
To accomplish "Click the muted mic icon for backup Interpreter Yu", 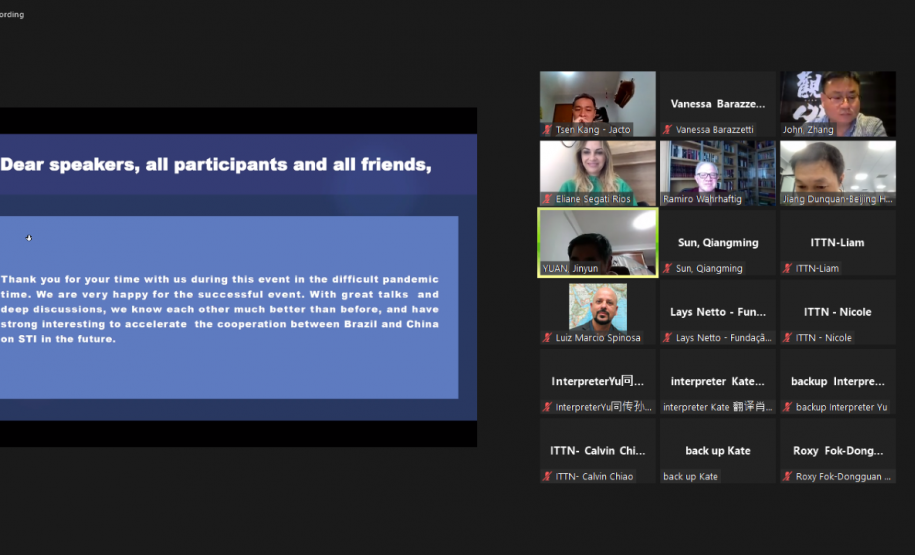I will pyautogui.click(x=788, y=407).
